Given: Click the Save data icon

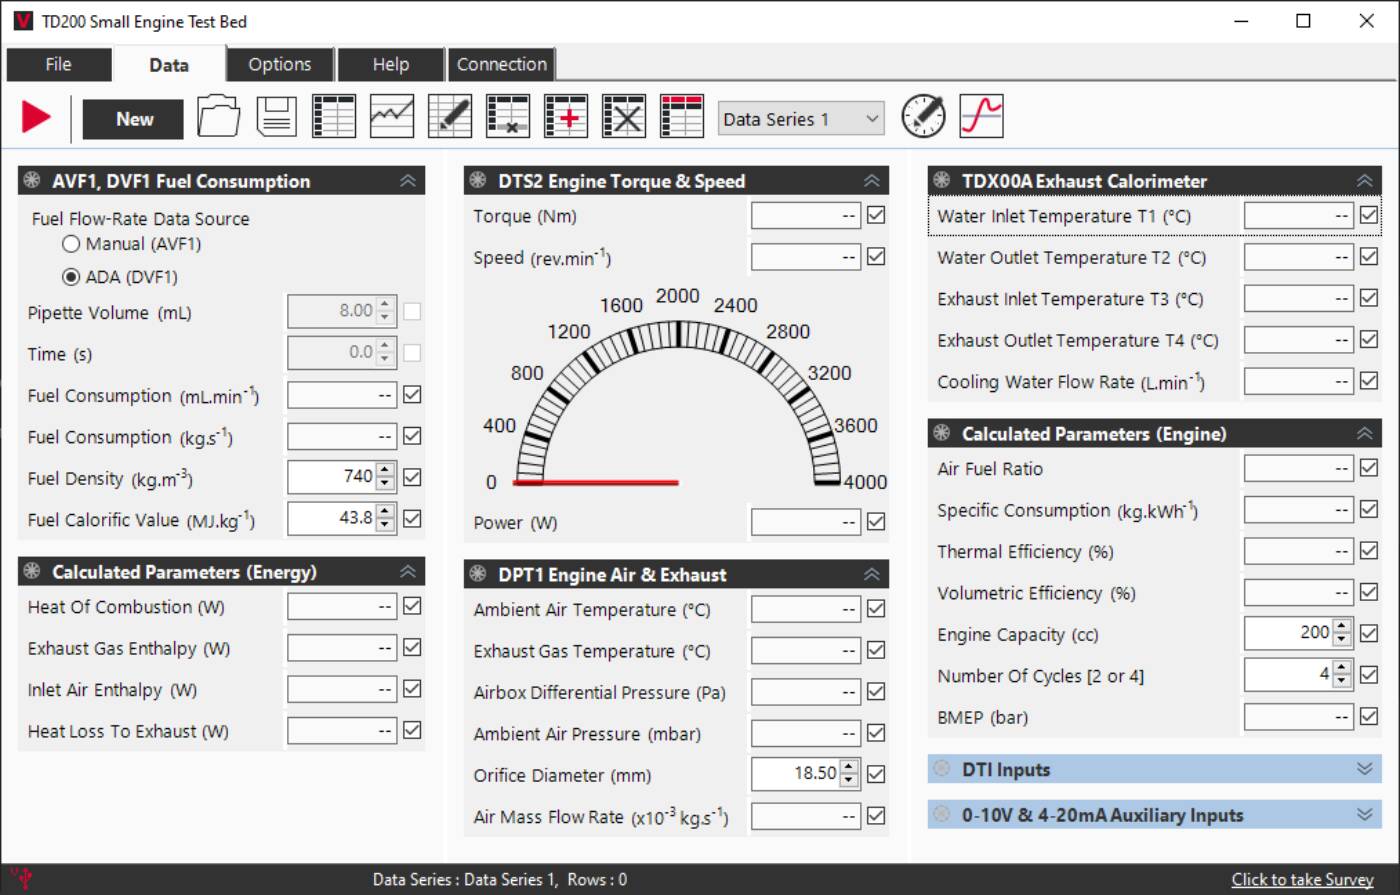Looking at the screenshot, I should 276,116.
